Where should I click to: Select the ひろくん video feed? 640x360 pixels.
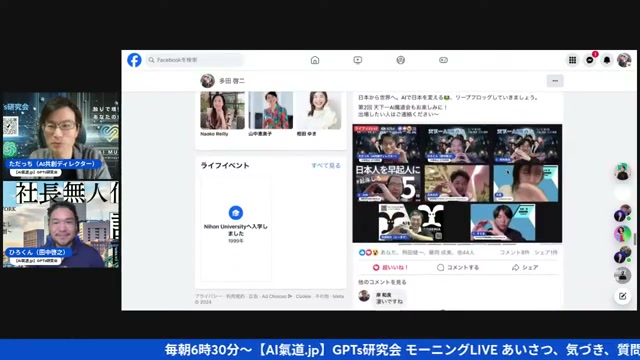coord(61,224)
